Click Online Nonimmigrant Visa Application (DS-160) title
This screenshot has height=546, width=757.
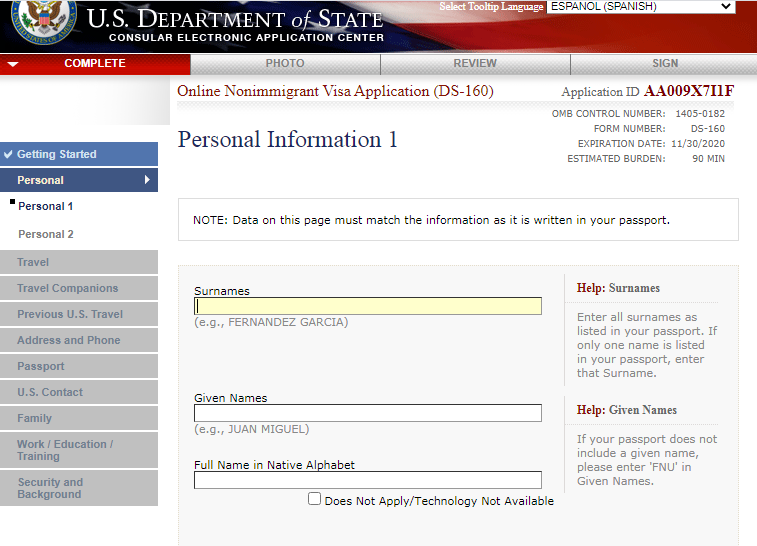(x=335, y=91)
